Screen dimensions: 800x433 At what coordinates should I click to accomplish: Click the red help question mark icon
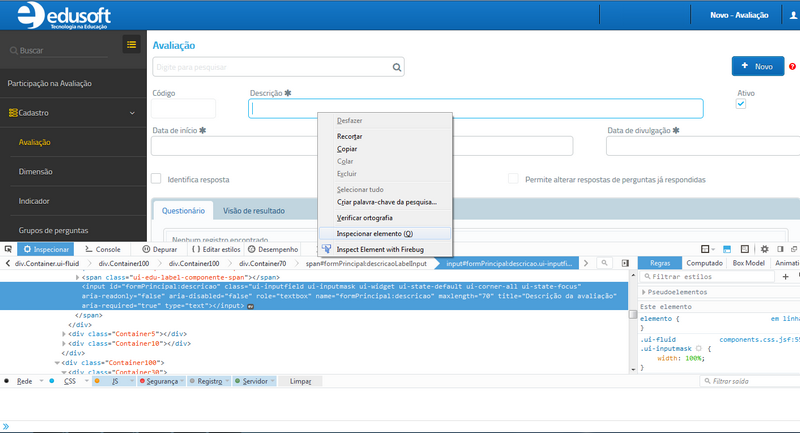pyautogui.click(x=792, y=66)
